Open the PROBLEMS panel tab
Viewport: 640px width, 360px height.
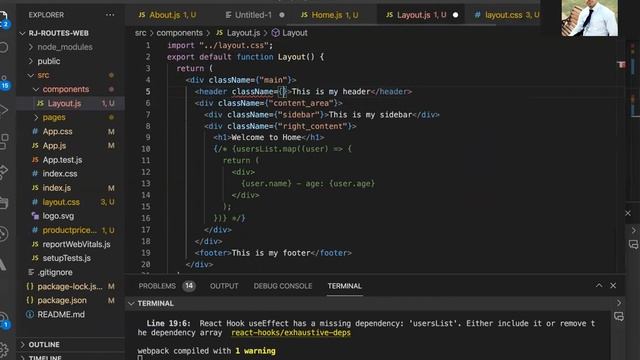(x=157, y=286)
